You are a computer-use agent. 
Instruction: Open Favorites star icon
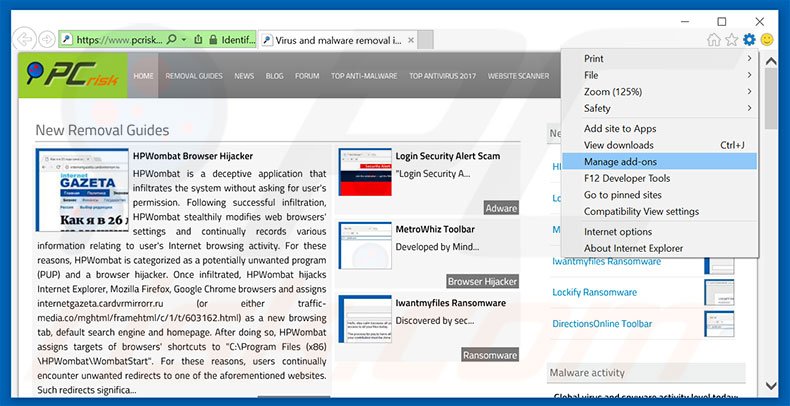tap(732, 40)
